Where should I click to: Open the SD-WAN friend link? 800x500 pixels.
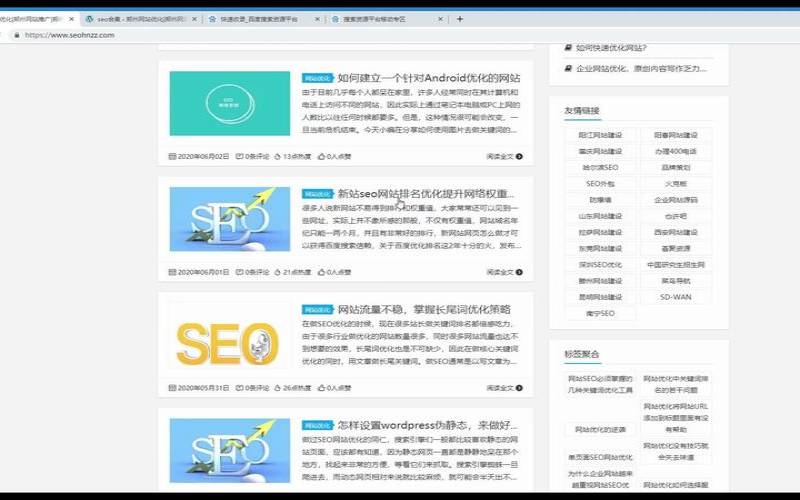[x=676, y=297]
